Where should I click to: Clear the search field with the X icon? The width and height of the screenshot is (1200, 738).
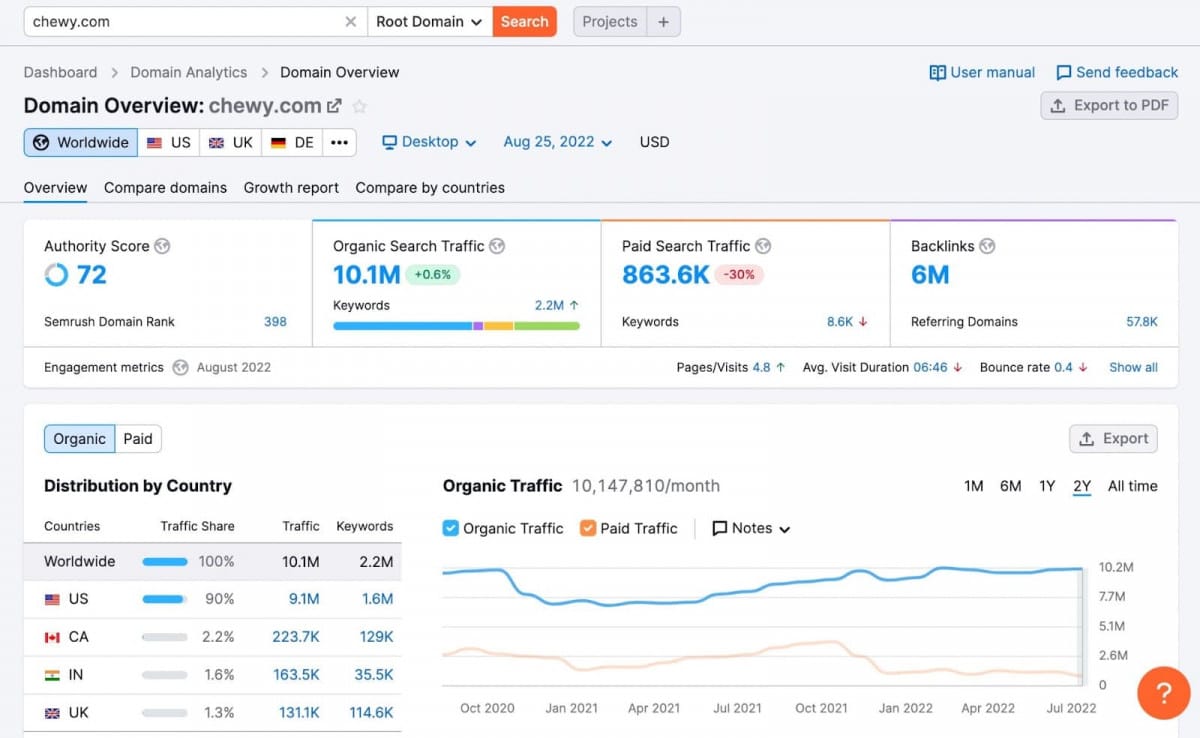(351, 21)
